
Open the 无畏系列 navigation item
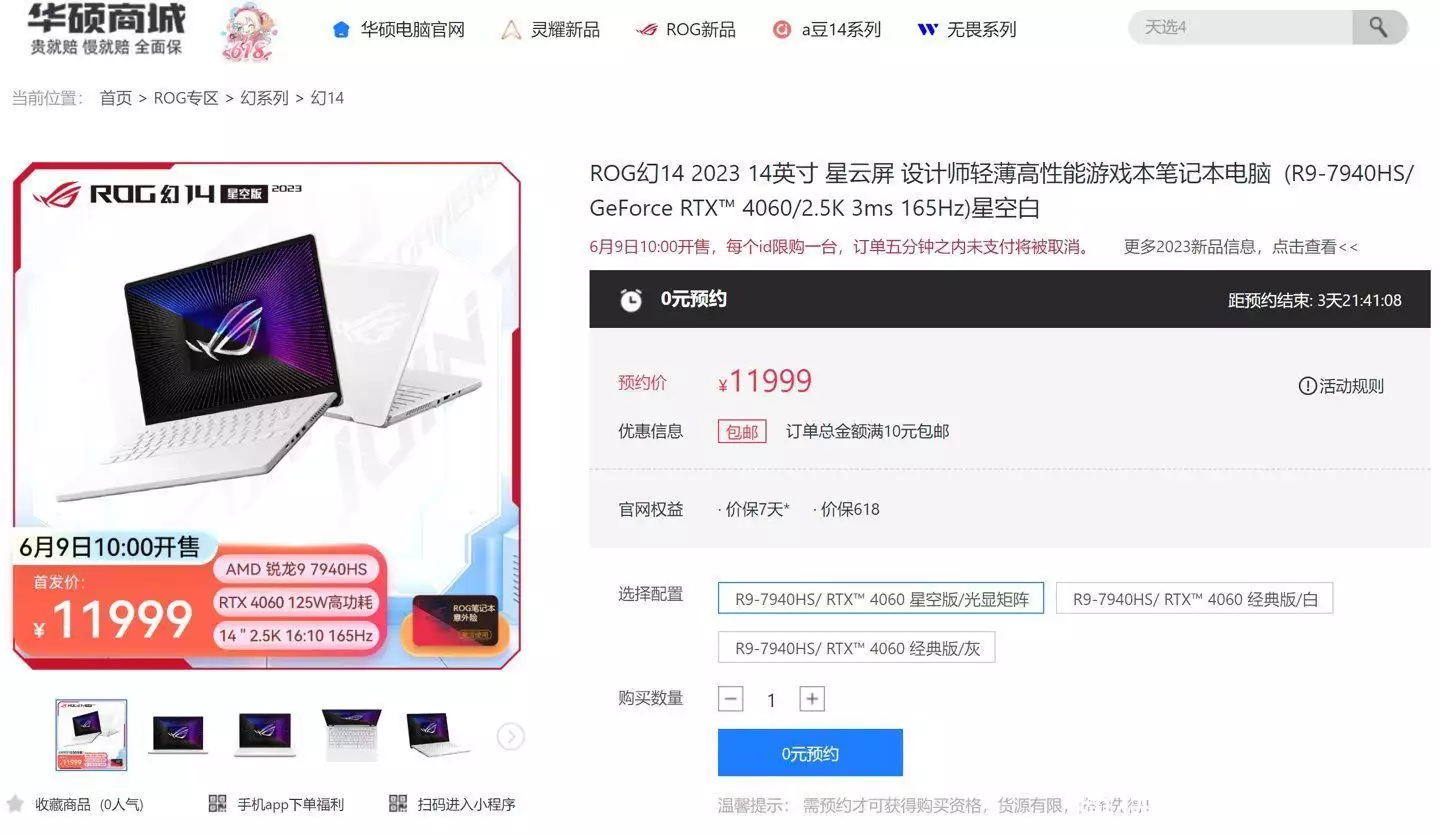967,30
